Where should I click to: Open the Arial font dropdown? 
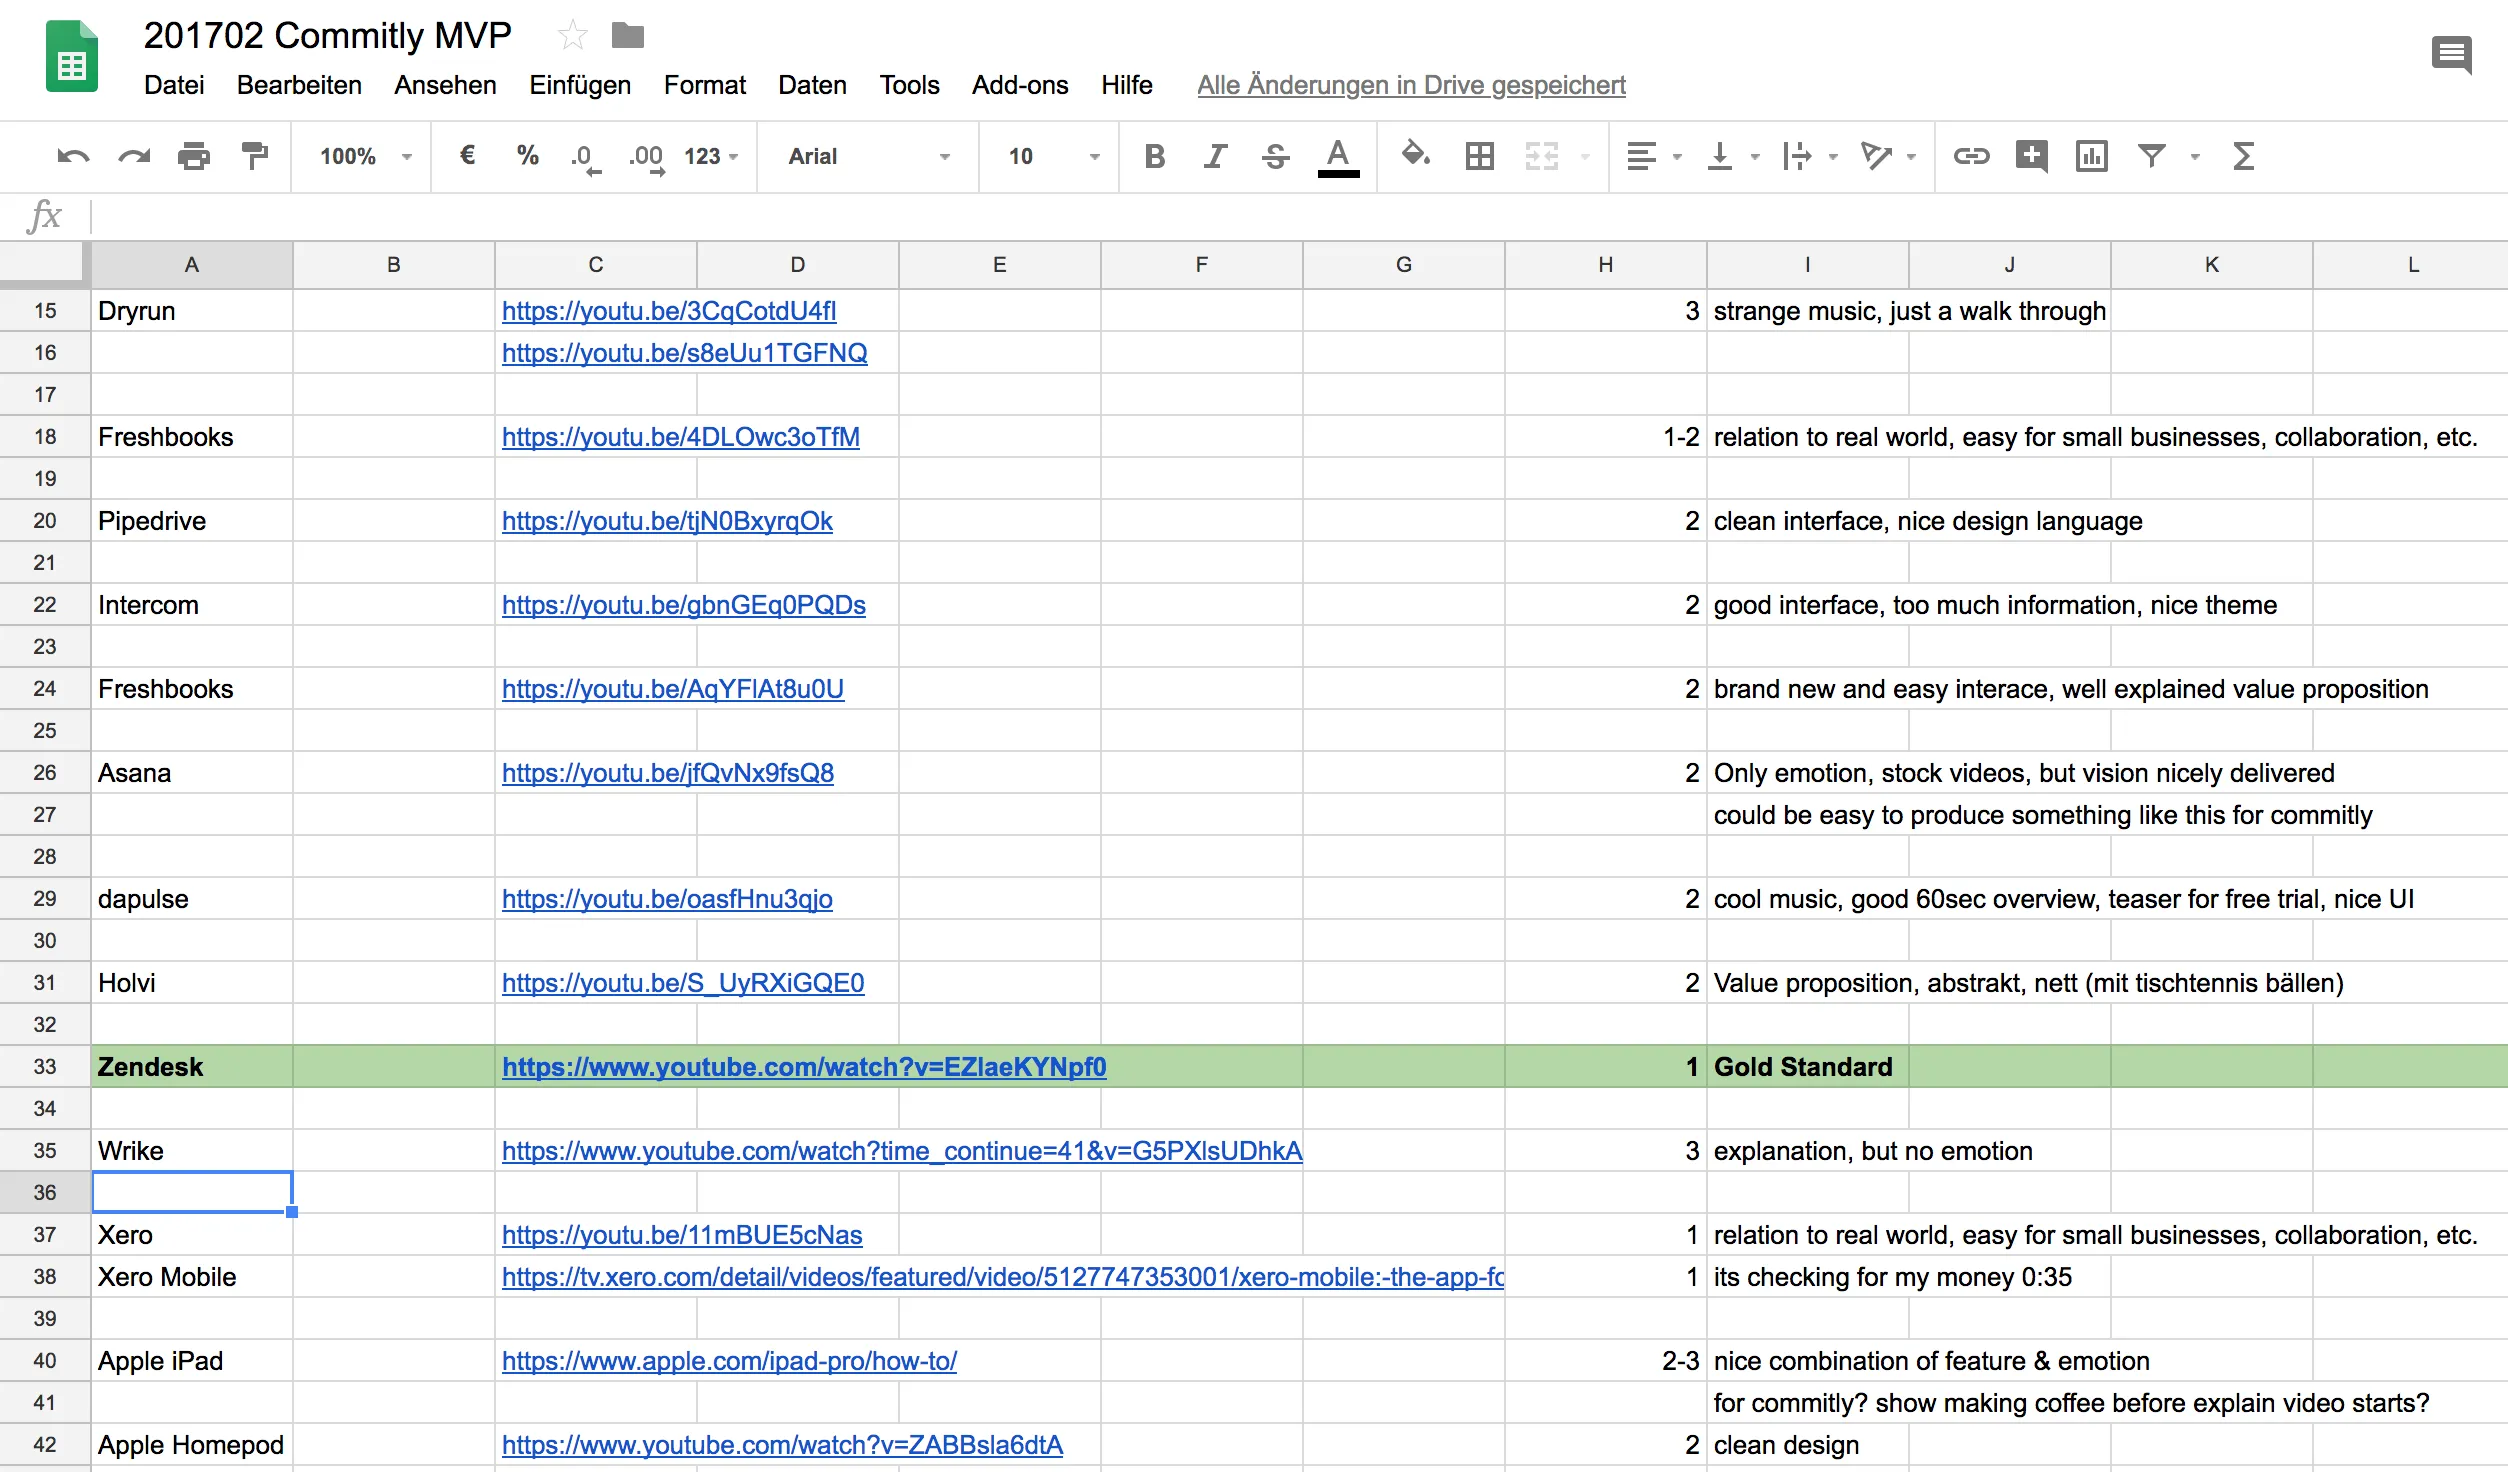[x=868, y=156]
